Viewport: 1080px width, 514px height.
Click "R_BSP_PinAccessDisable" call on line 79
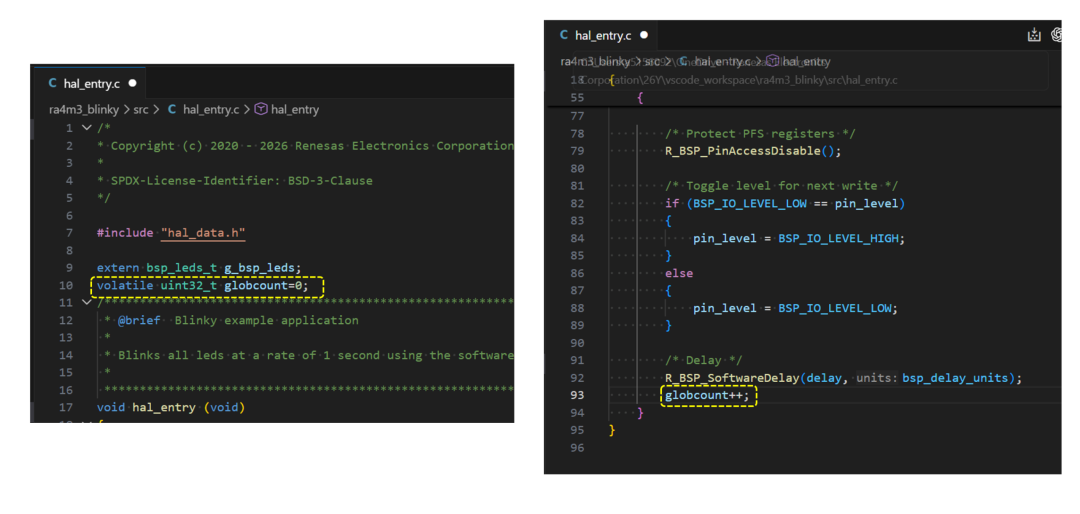click(x=742, y=151)
